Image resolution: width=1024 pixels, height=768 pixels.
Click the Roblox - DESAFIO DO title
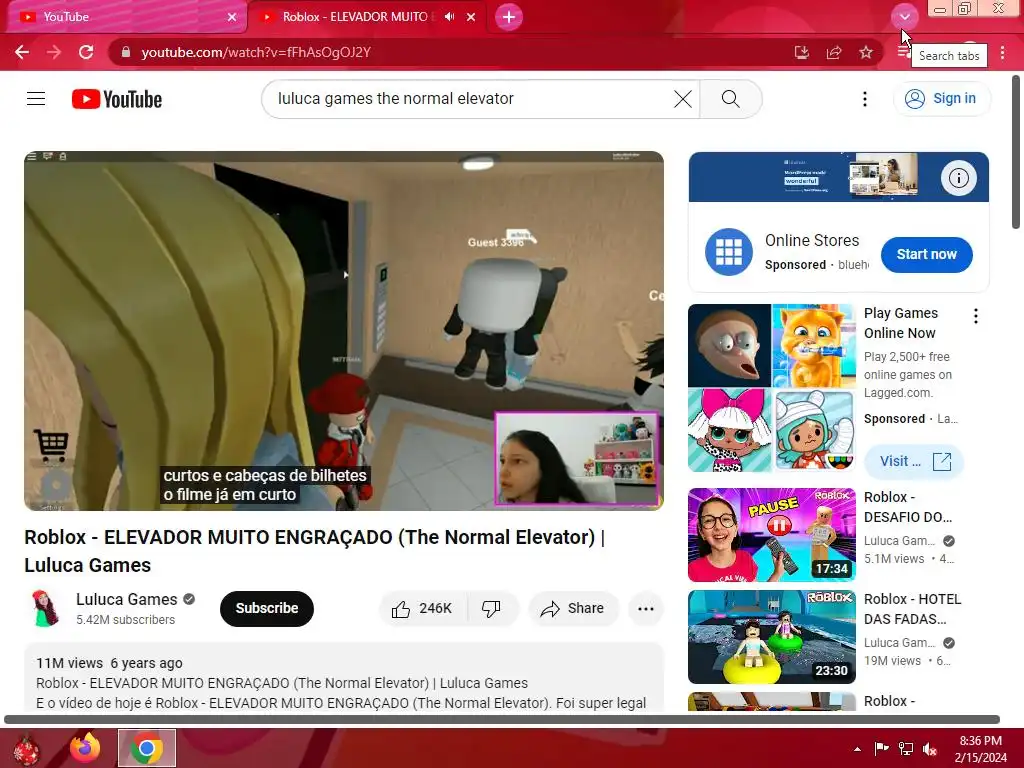coord(908,507)
